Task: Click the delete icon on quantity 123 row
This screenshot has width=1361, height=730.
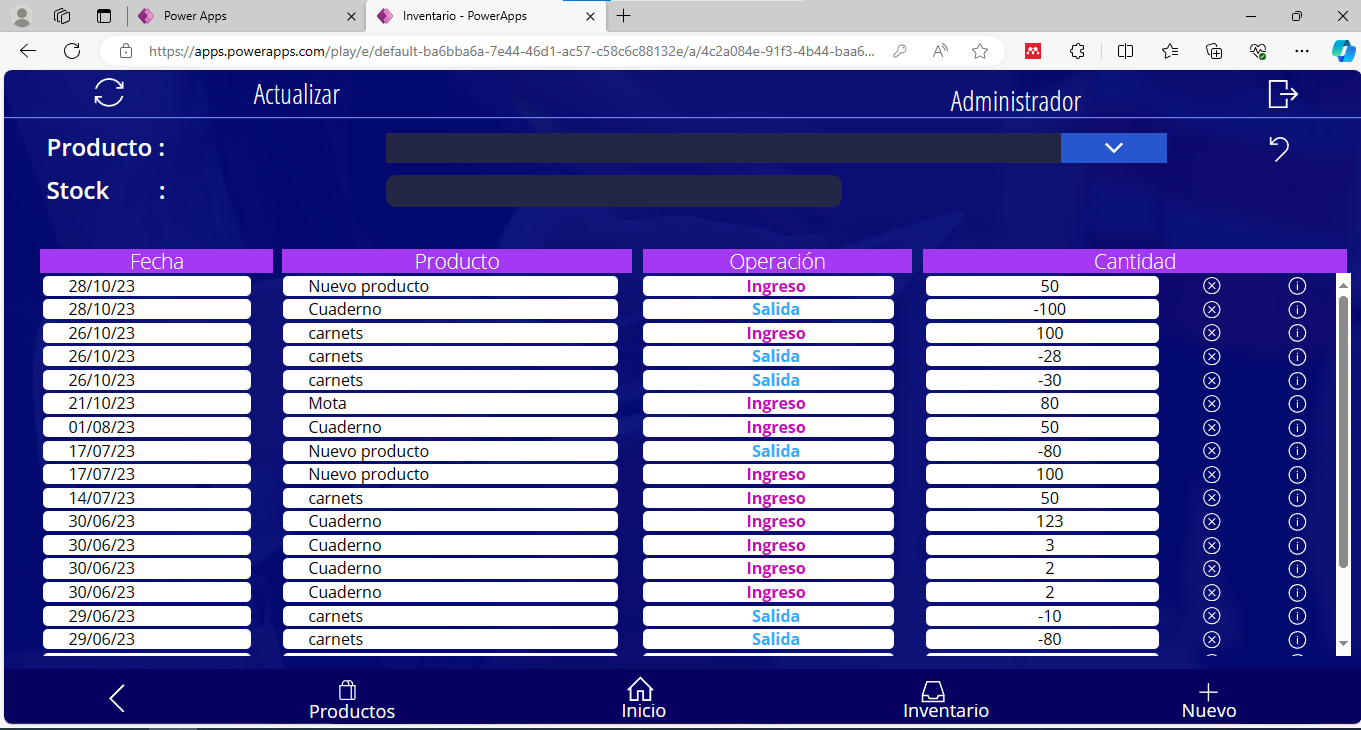Action: (1211, 522)
